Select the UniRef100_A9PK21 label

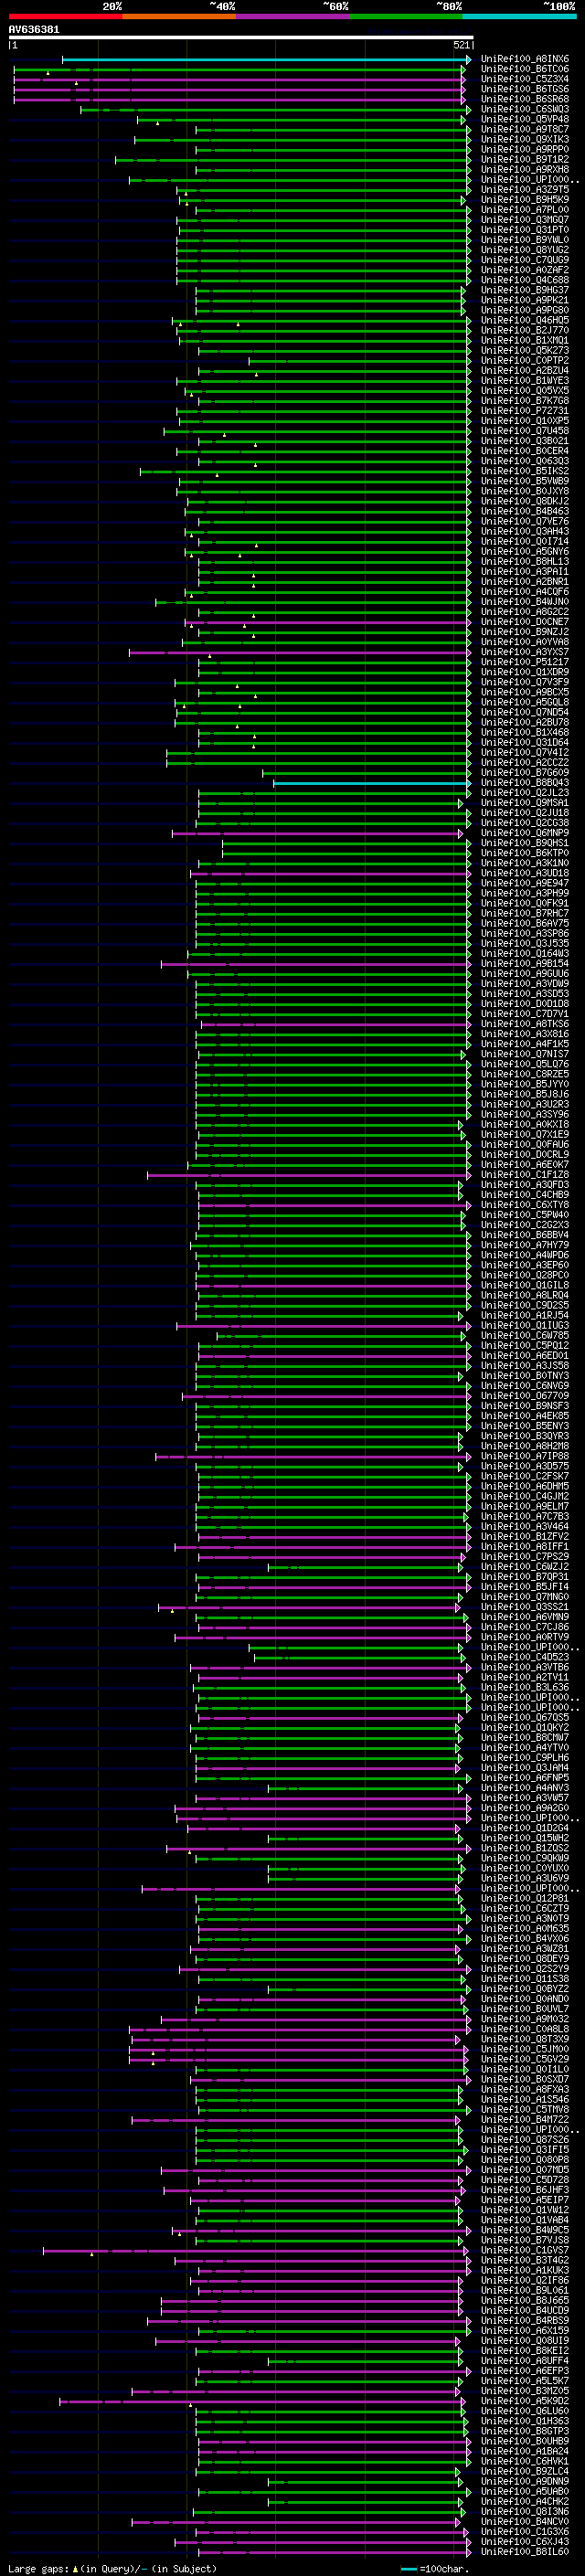pyautogui.click(x=524, y=301)
